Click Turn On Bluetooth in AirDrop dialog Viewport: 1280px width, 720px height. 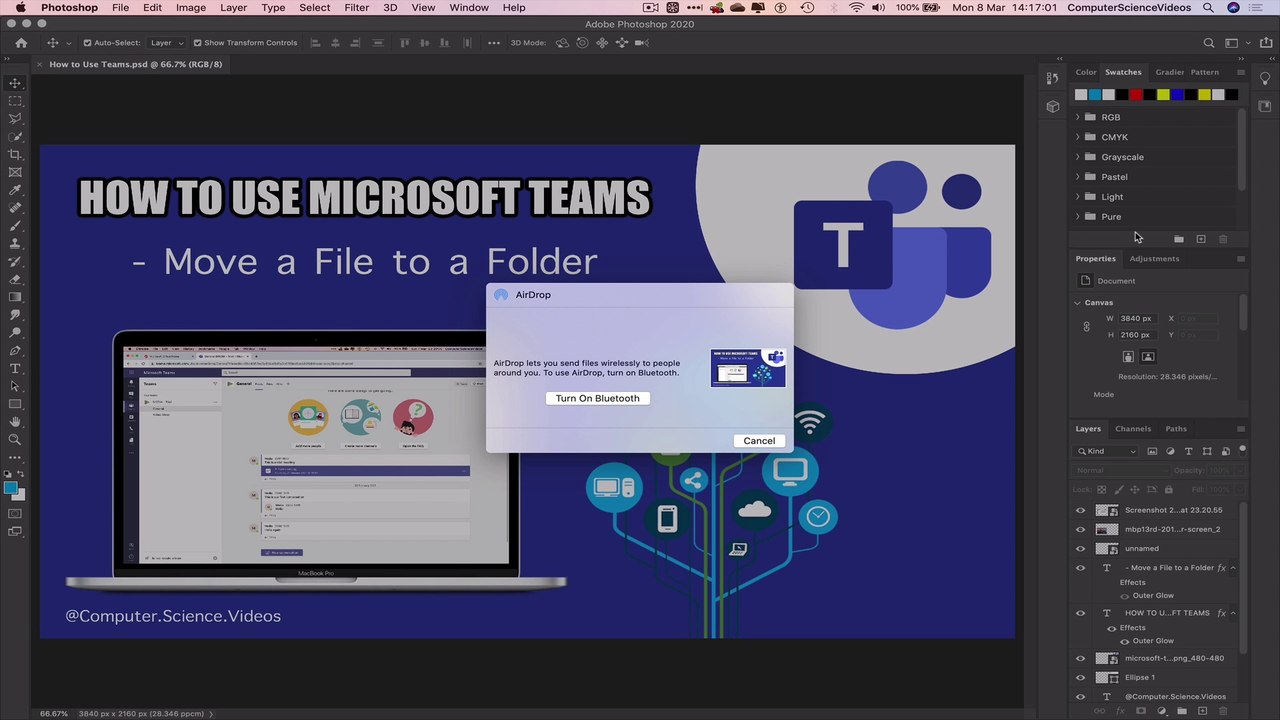(597, 398)
